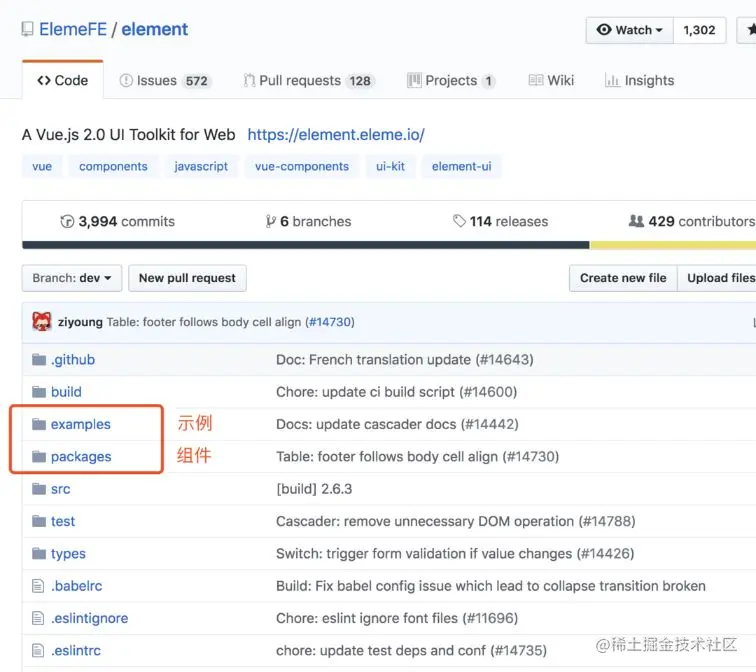Open the src folder name
756x672 pixels.
click(60, 489)
